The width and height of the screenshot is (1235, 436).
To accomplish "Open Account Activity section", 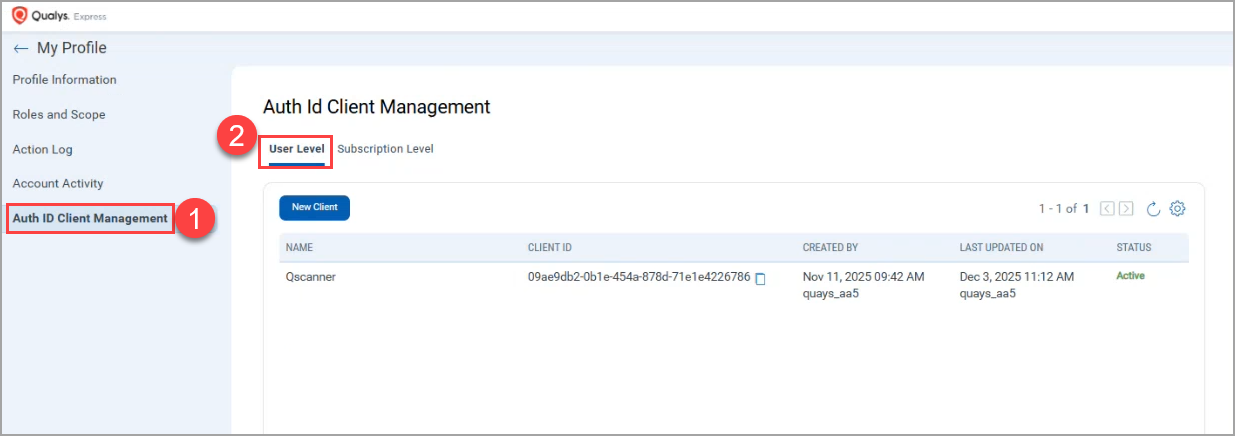I will 58,184.
